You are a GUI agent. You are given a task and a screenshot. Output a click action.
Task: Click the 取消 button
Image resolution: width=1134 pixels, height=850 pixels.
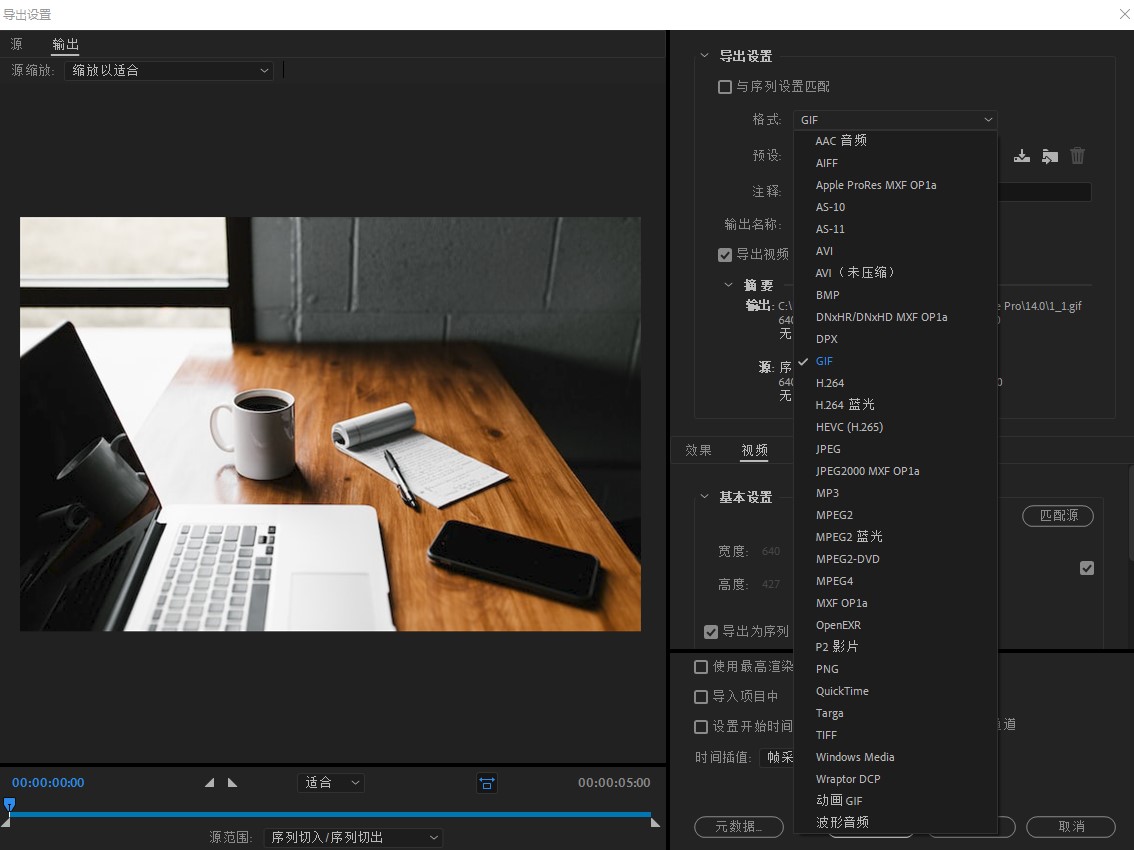click(1070, 827)
